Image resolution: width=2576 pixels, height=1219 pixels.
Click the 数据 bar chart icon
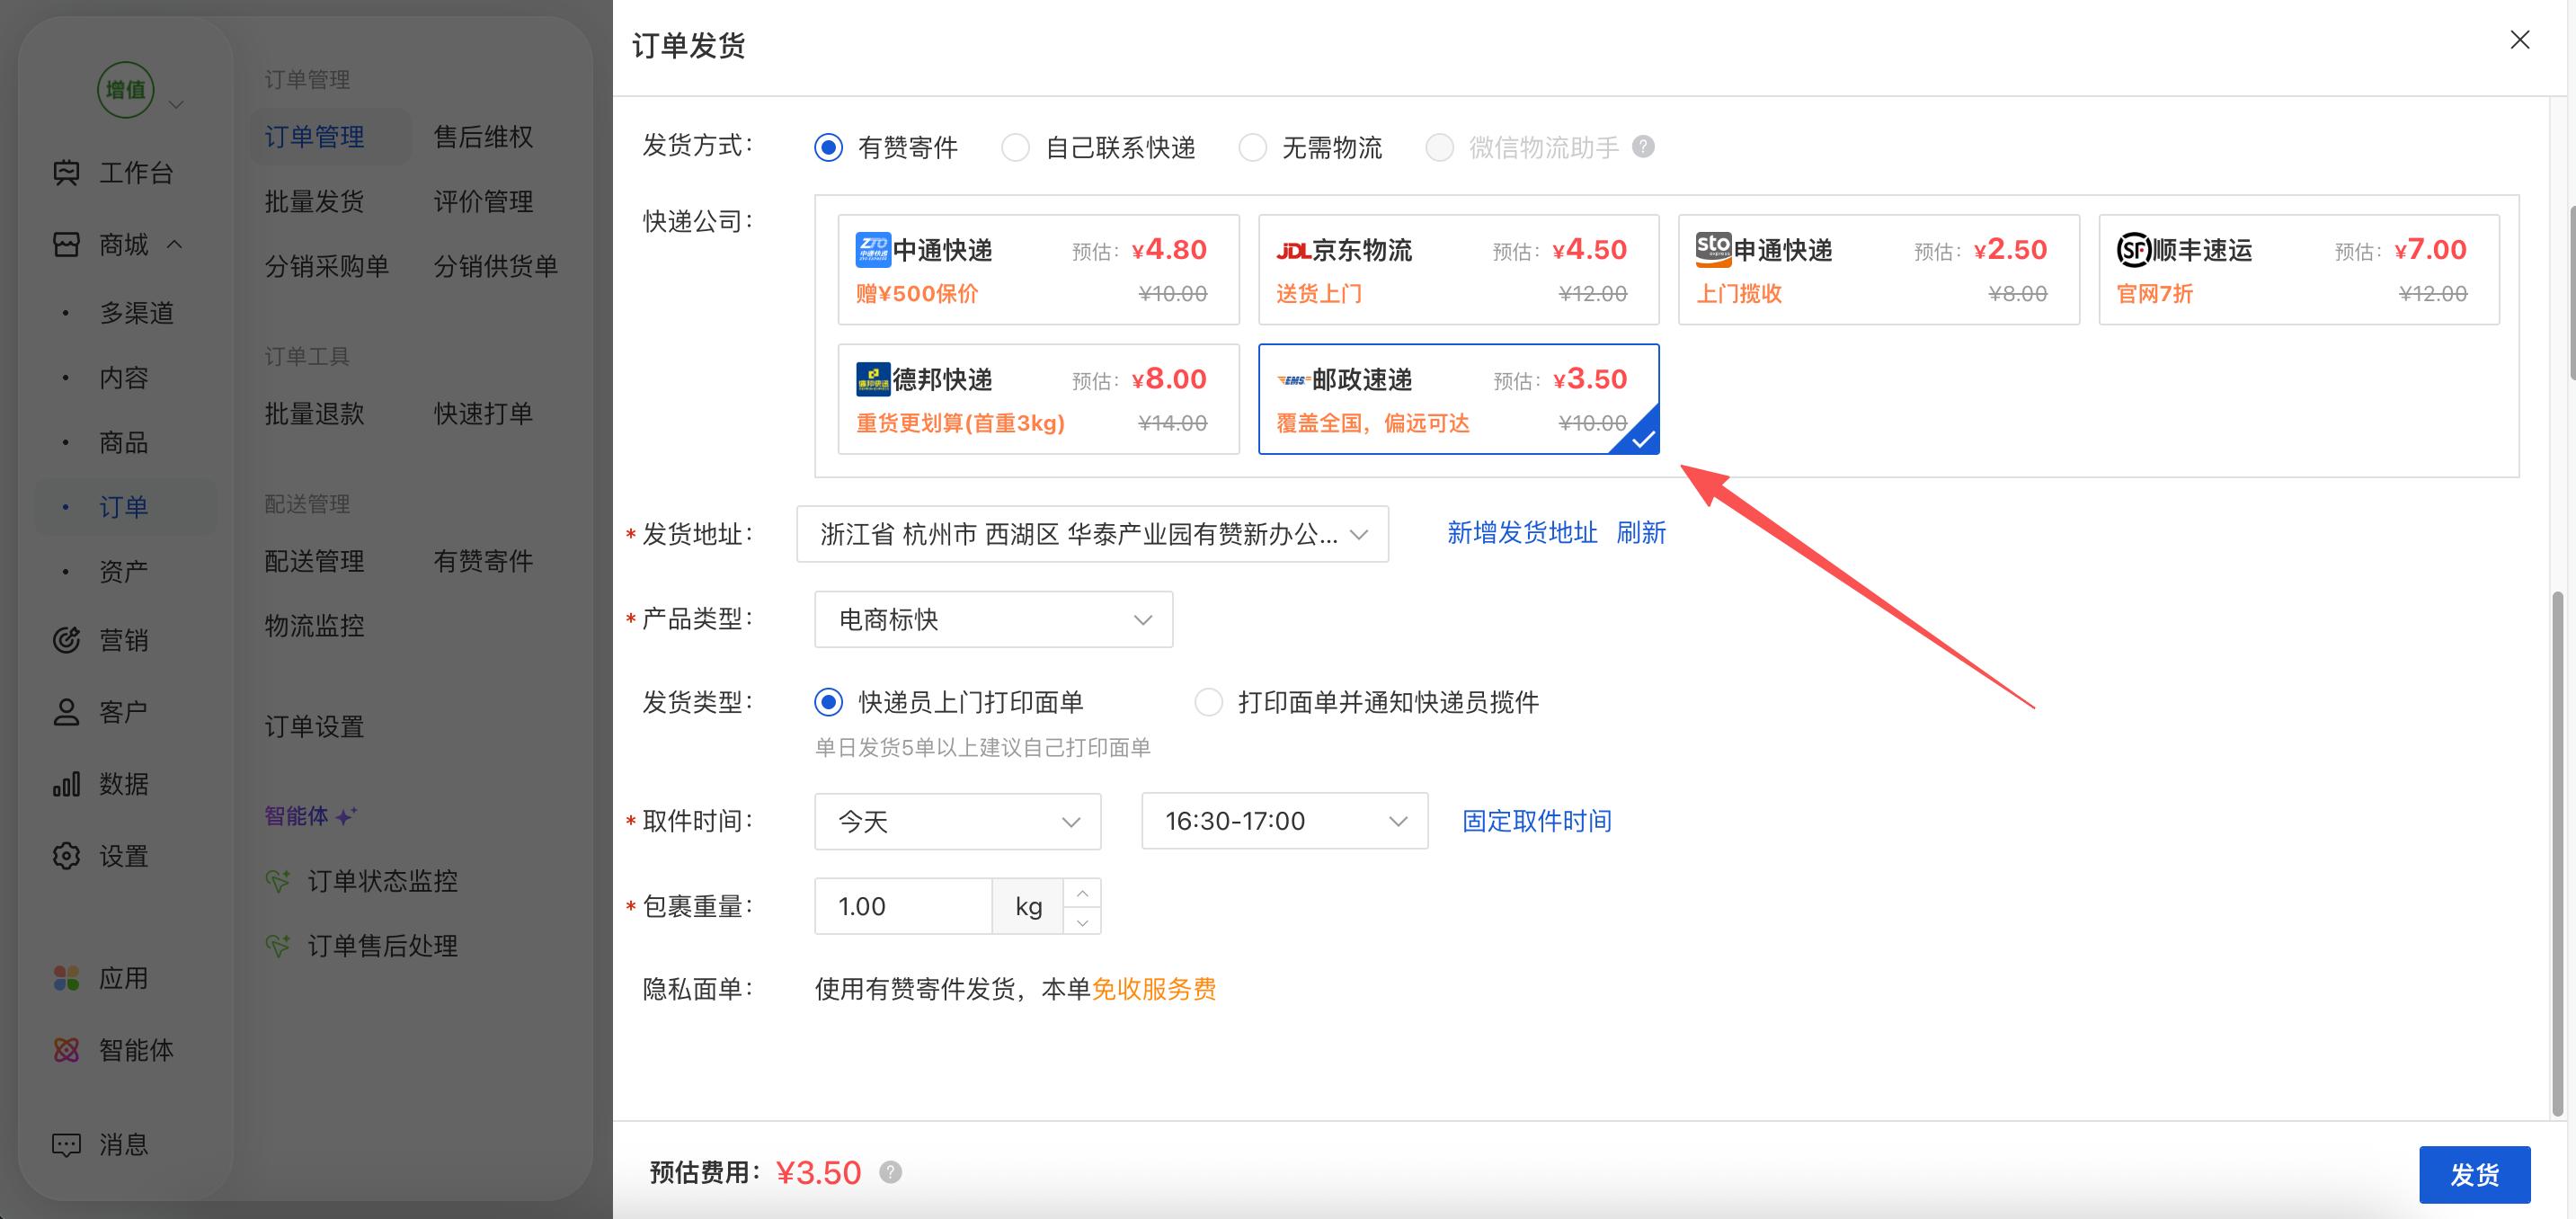click(66, 784)
